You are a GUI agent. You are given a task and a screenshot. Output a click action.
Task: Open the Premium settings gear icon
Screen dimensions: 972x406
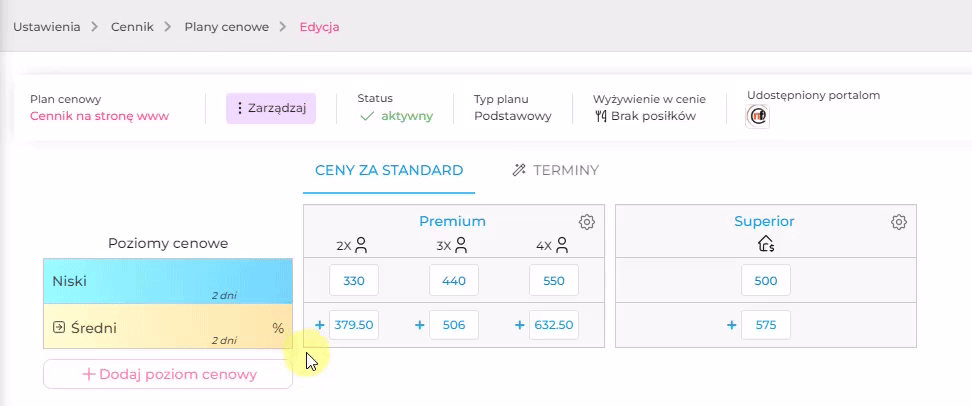[x=586, y=221]
